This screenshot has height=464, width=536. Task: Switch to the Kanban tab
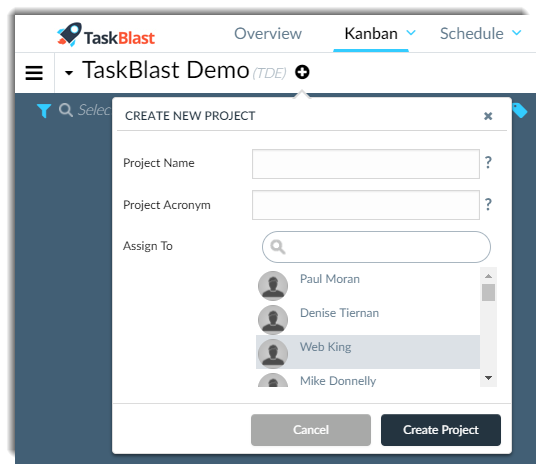click(x=371, y=34)
